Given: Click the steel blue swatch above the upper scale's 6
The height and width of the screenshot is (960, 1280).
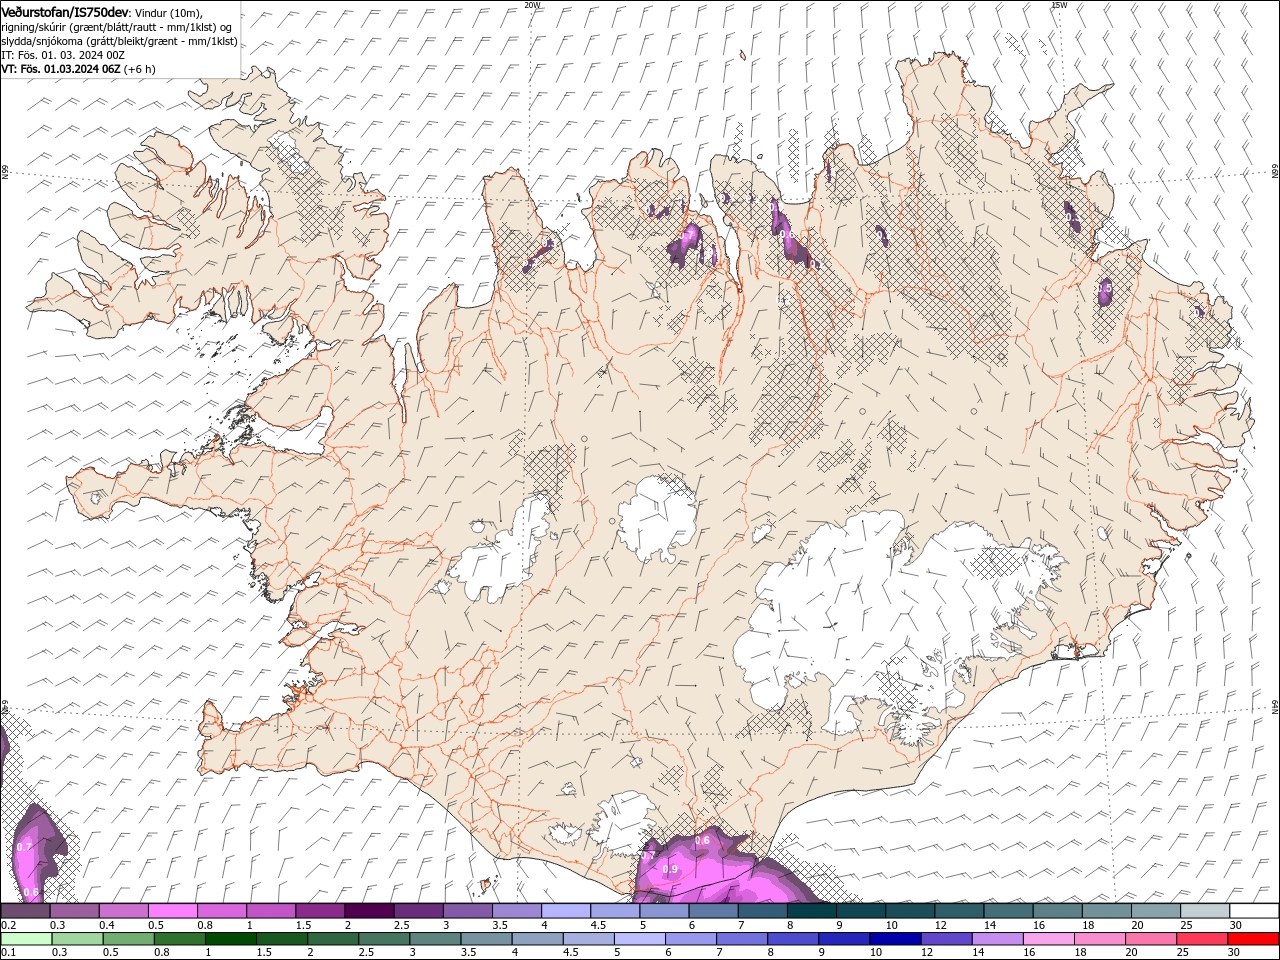Looking at the screenshot, I should tap(713, 911).
